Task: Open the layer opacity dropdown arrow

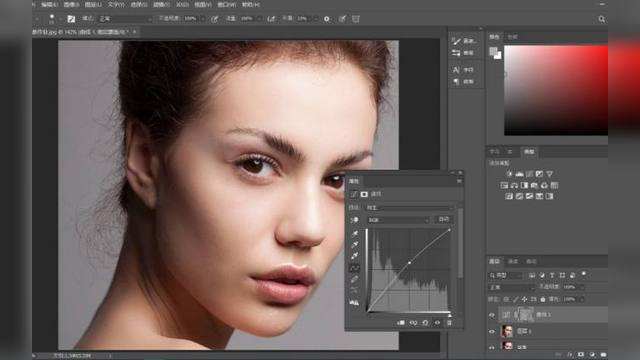Action: pyautogui.click(x=582, y=287)
